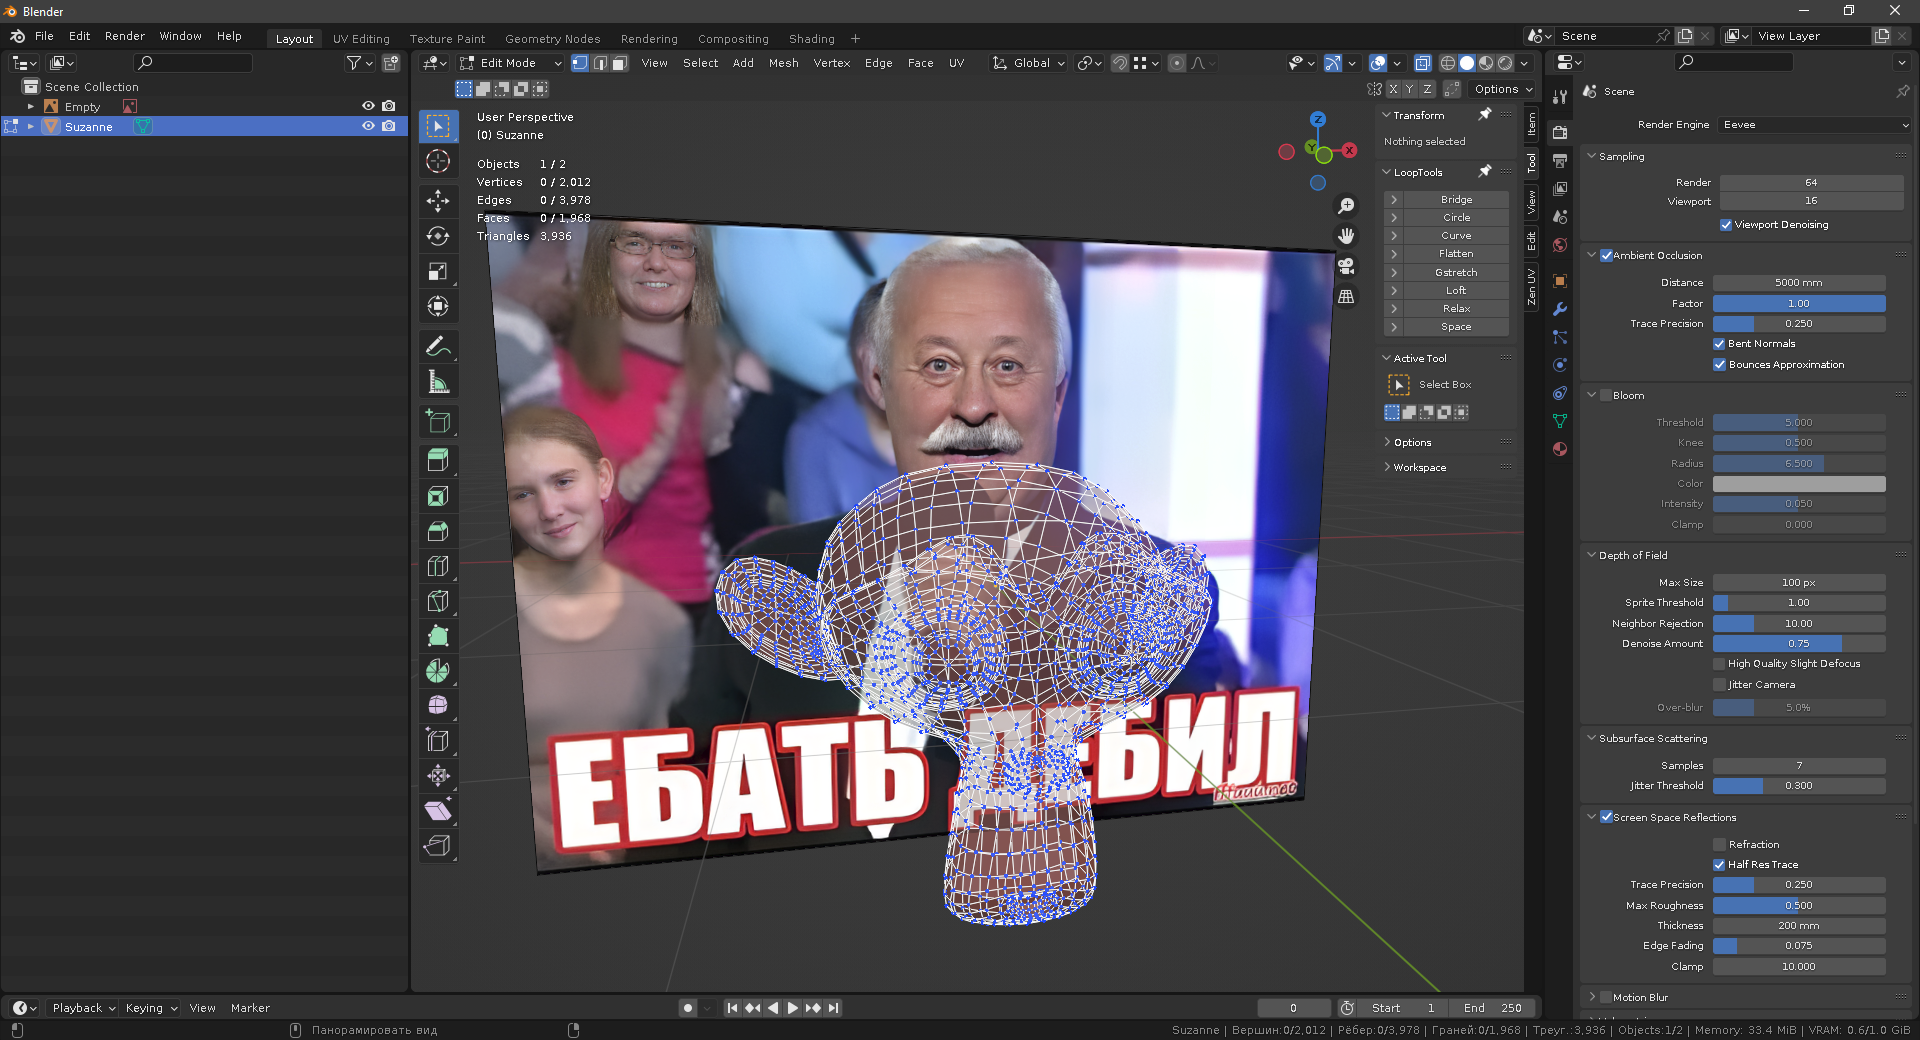Click the LoopTools Relax button
The width and height of the screenshot is (1920, 1040).
click(1456, 309)
